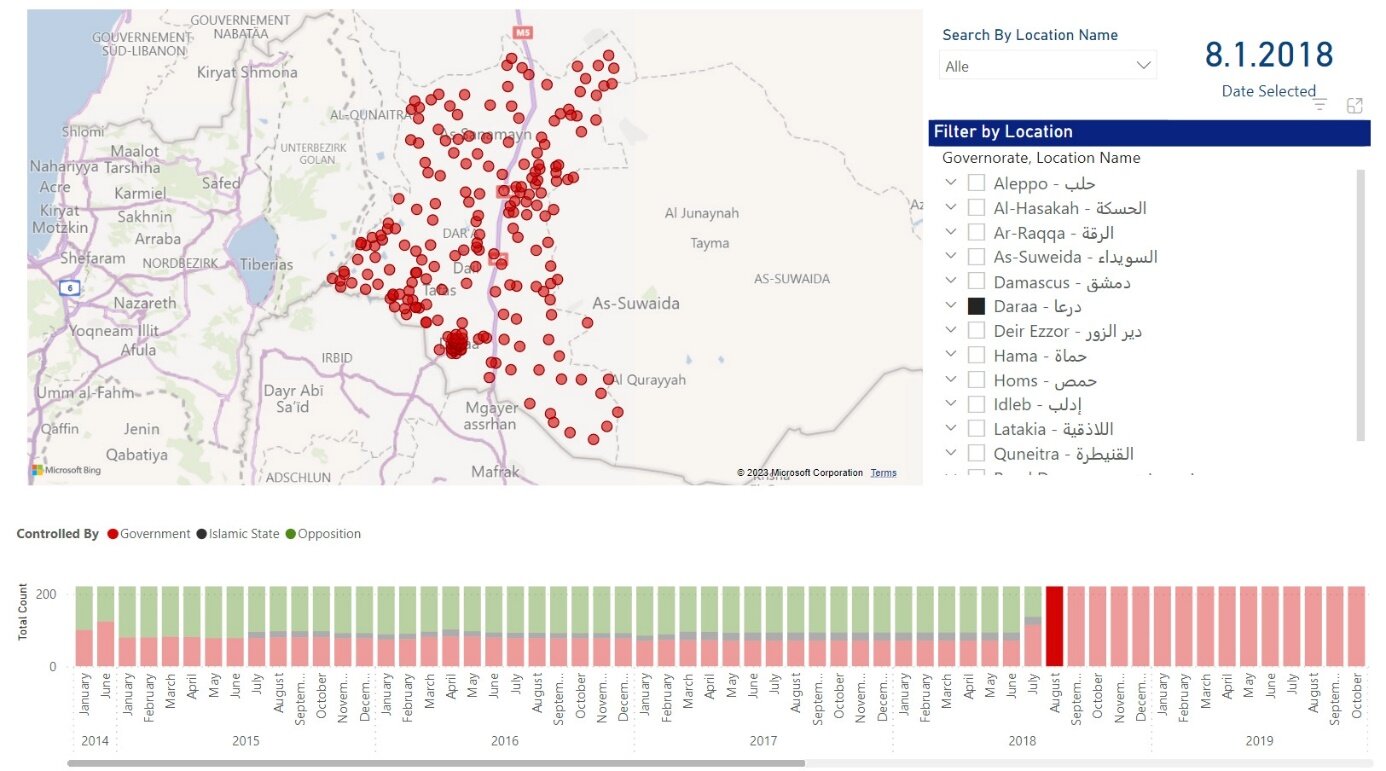Click the Islamic State legend marker
Viewport: 1386px width, 771px height.
point(201,534)
